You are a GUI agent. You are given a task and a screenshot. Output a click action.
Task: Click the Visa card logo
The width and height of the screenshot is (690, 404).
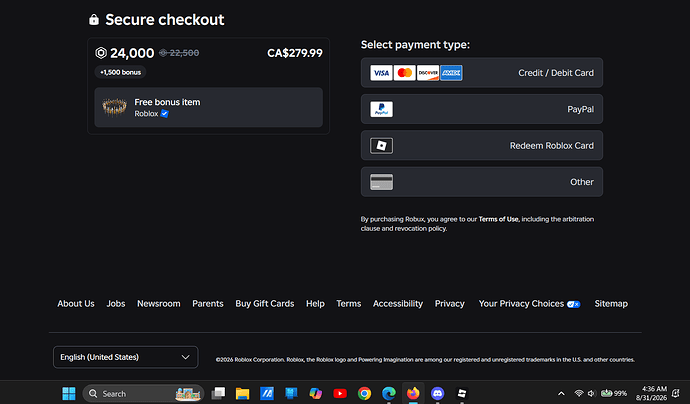tap(381, 73)
